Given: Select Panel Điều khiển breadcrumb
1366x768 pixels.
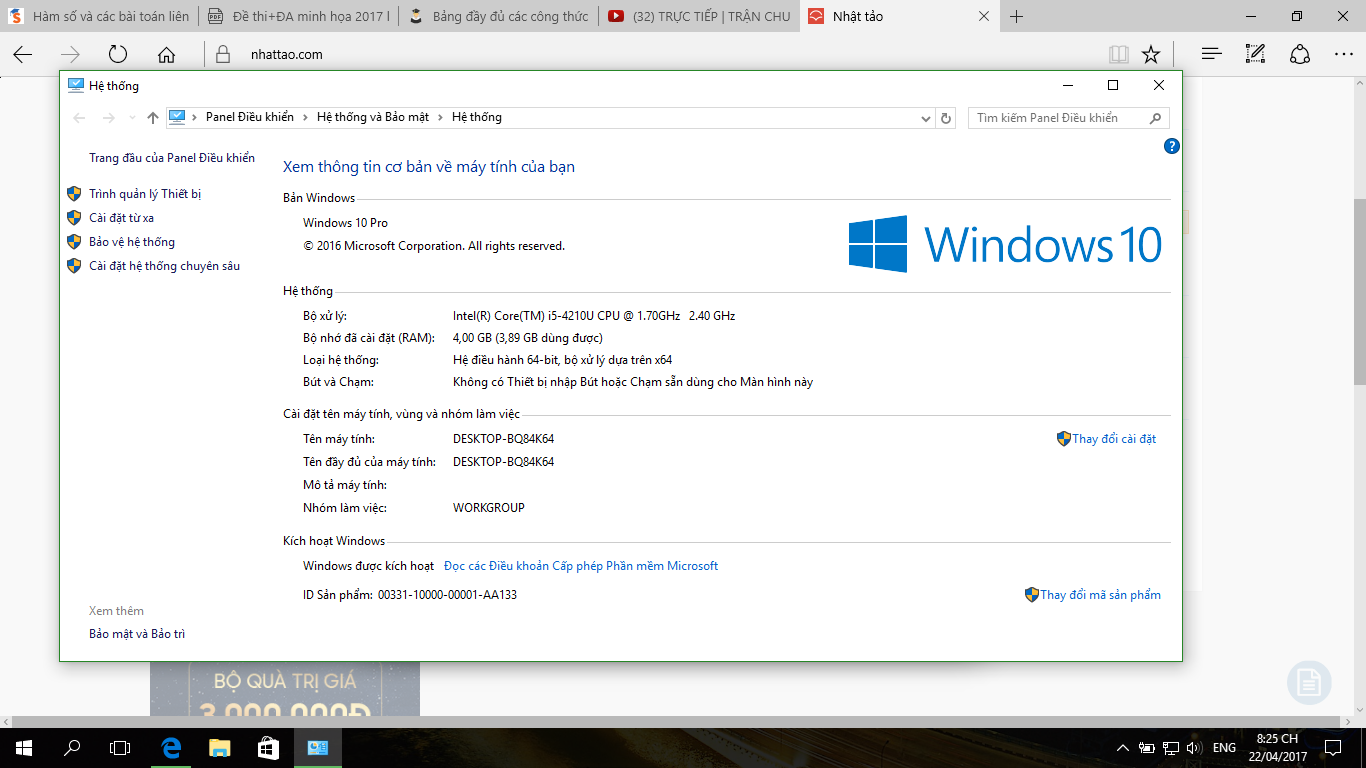Looking at the screenshot, I should point(250,117).
